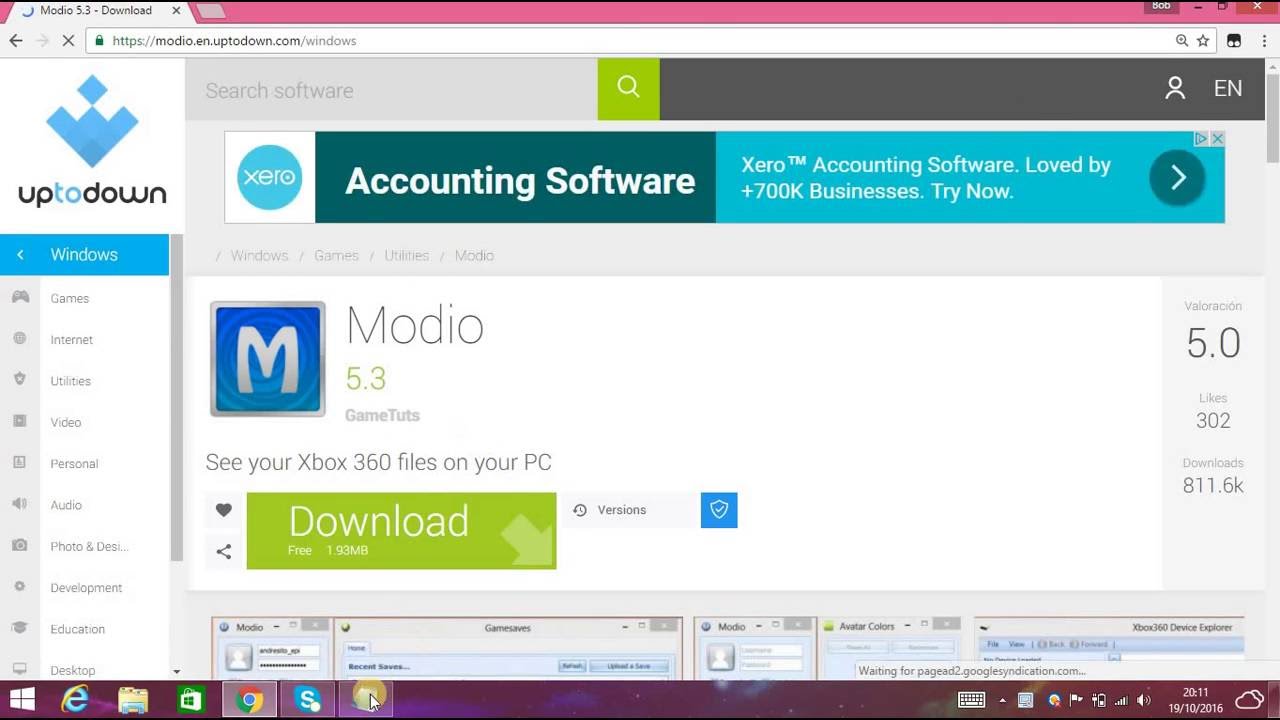
Task: Open File Explorer from the taskbar
Action: [133, 700]
